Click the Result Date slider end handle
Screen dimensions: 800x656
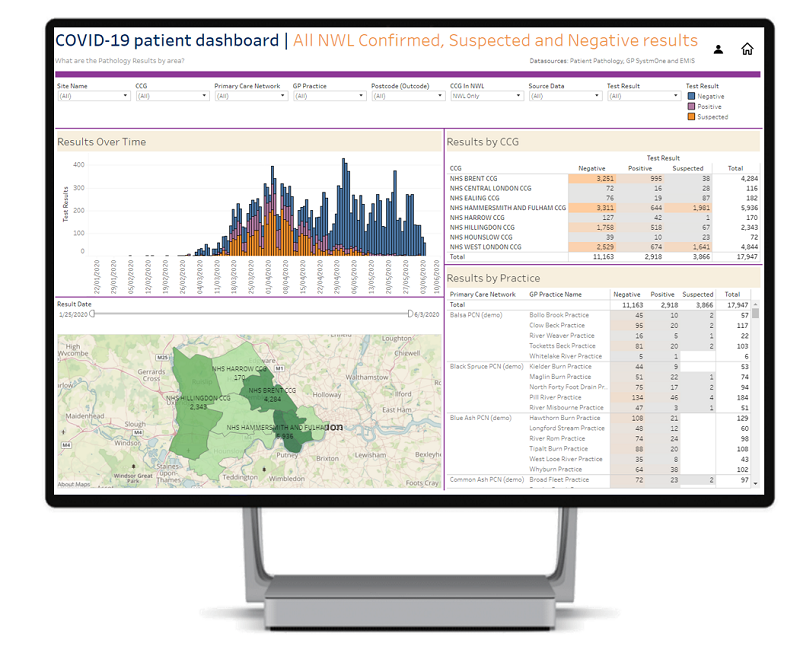(x=410, y=314)
